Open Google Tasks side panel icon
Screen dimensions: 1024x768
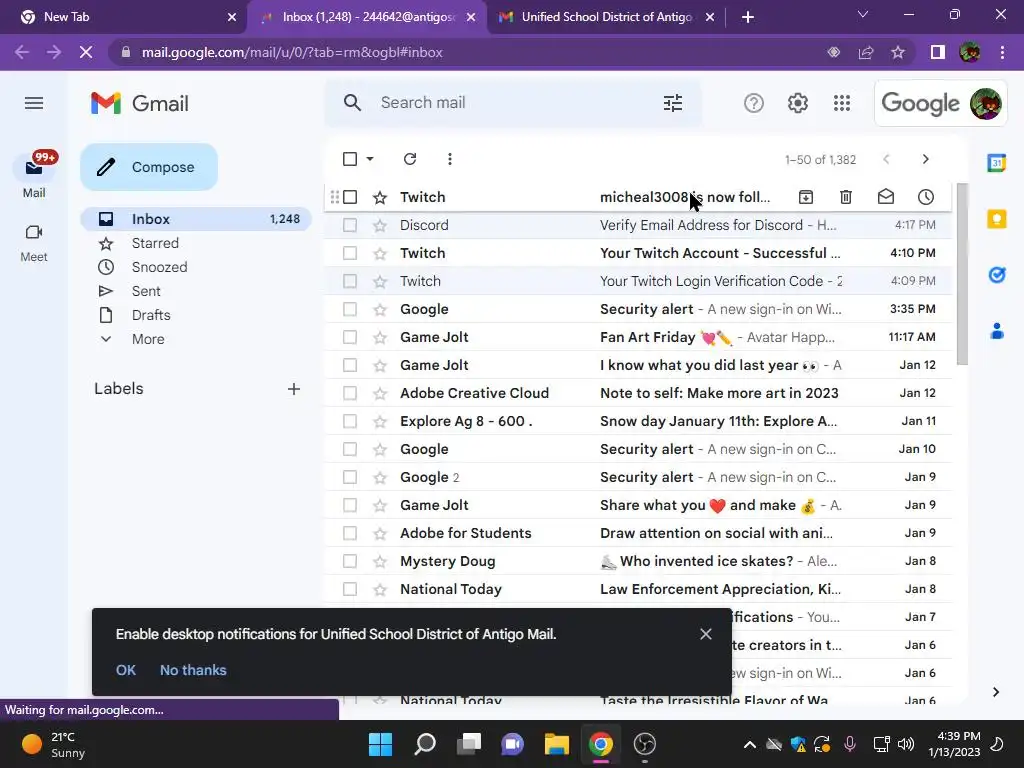[997, 275]
